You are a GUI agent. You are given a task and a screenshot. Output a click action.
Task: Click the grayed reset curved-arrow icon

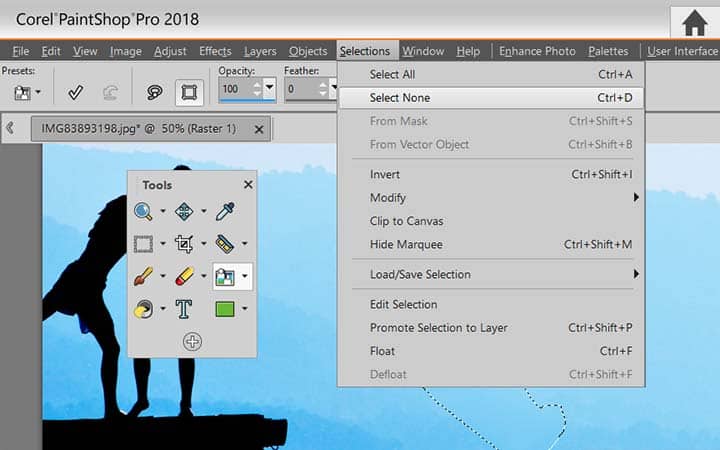tap(110, 93)
